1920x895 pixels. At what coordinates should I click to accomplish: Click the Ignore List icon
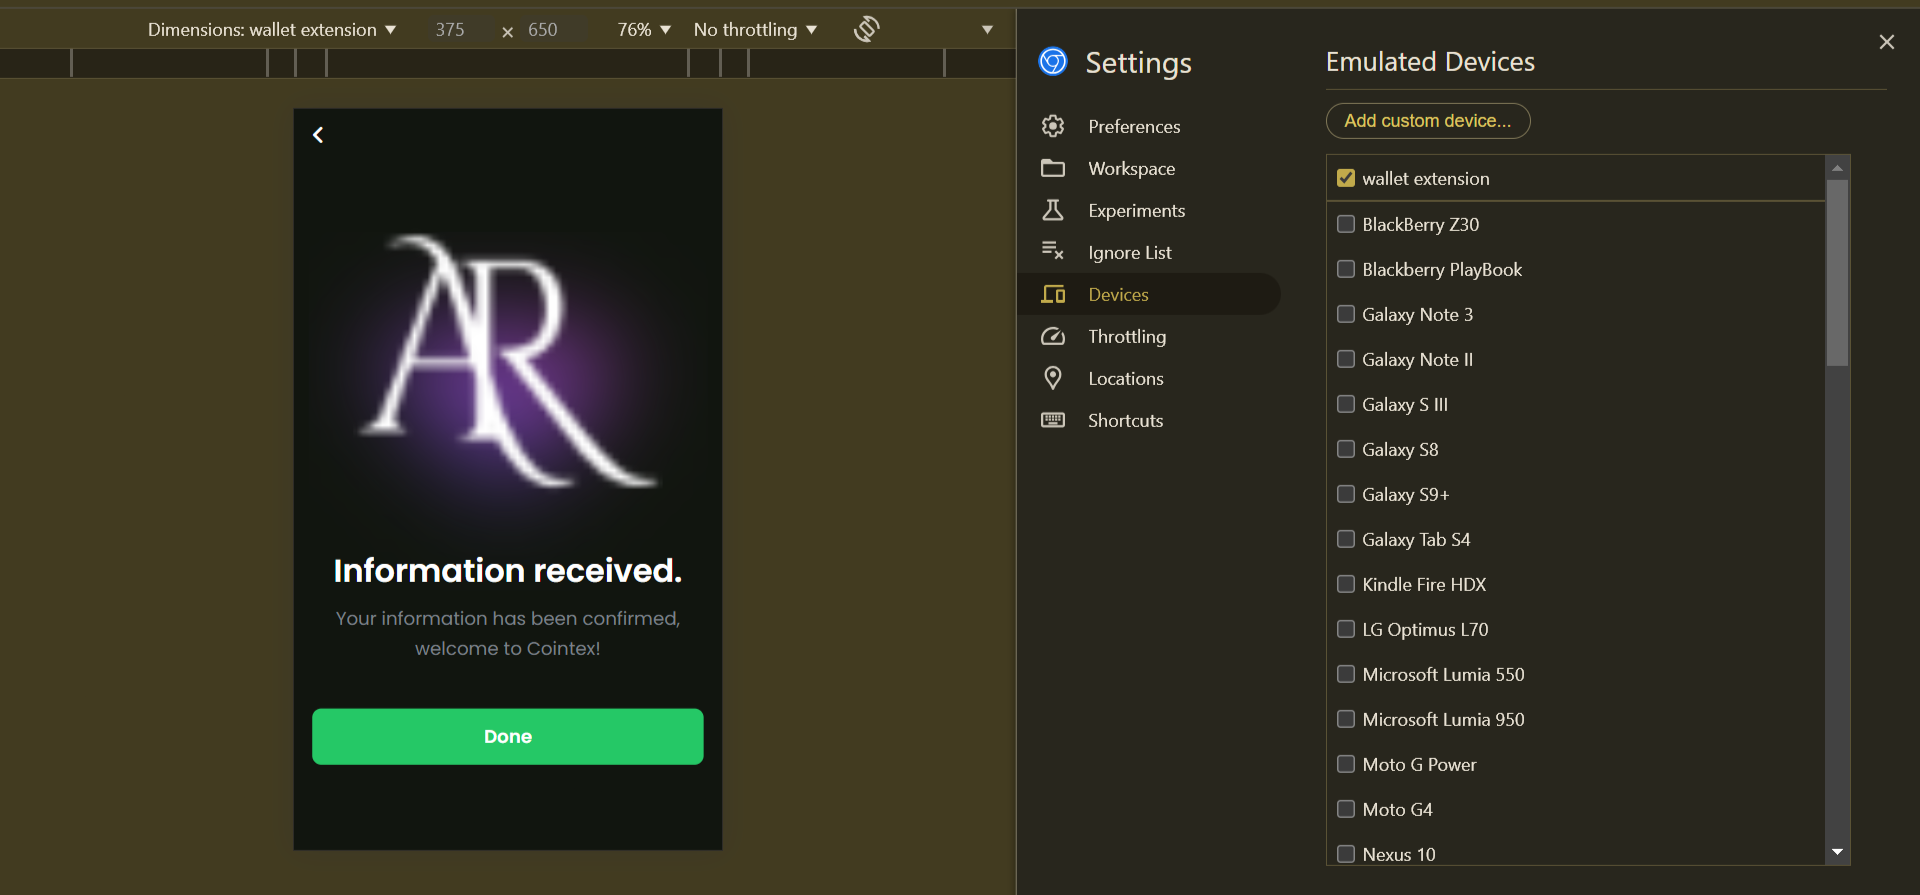click(x=1053, y=252)
